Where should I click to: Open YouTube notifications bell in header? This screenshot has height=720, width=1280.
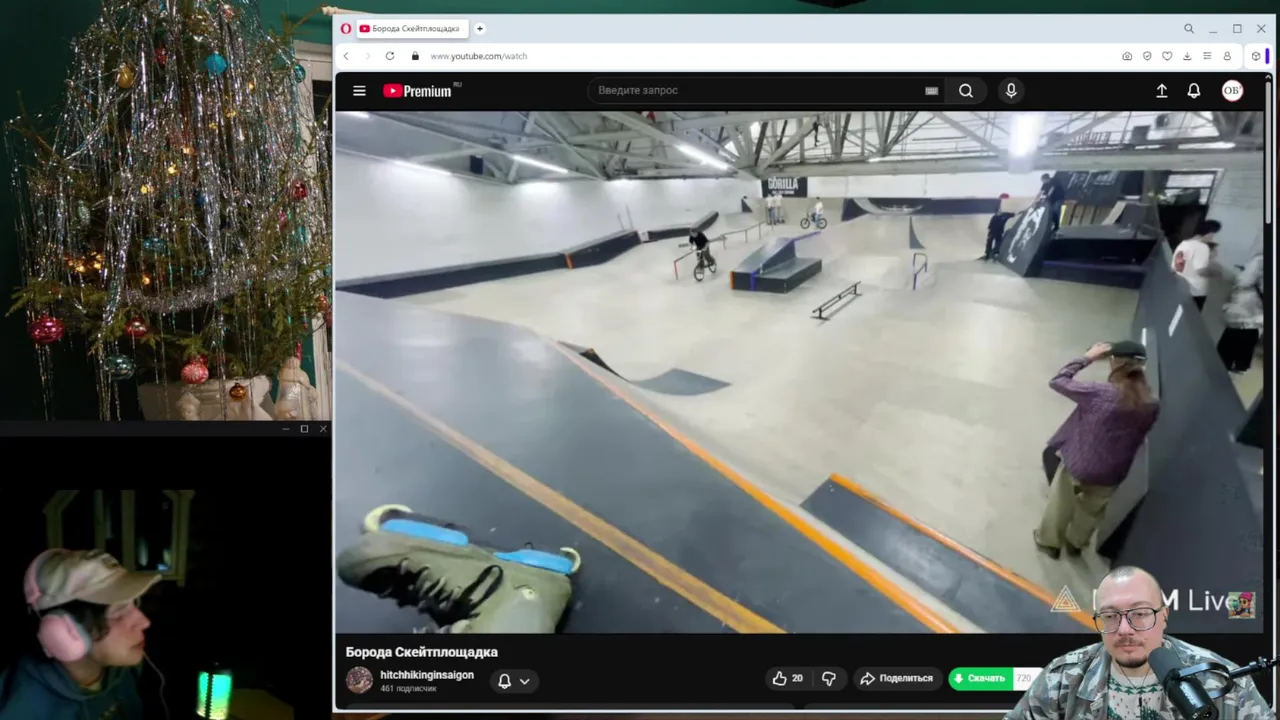point(1194,90)
